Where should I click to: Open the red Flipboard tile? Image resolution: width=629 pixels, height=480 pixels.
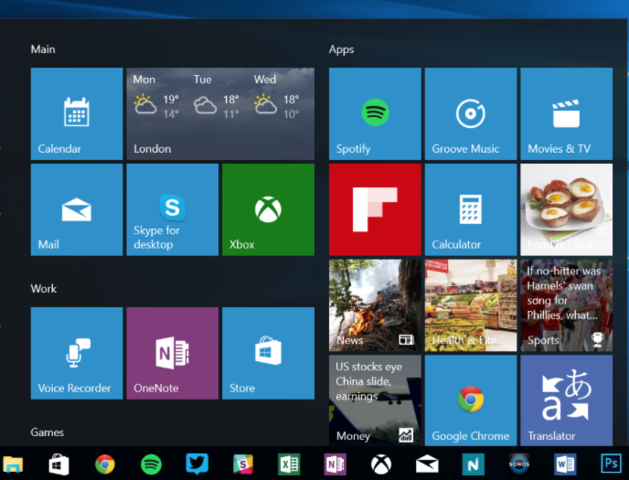tap(375, 209)
